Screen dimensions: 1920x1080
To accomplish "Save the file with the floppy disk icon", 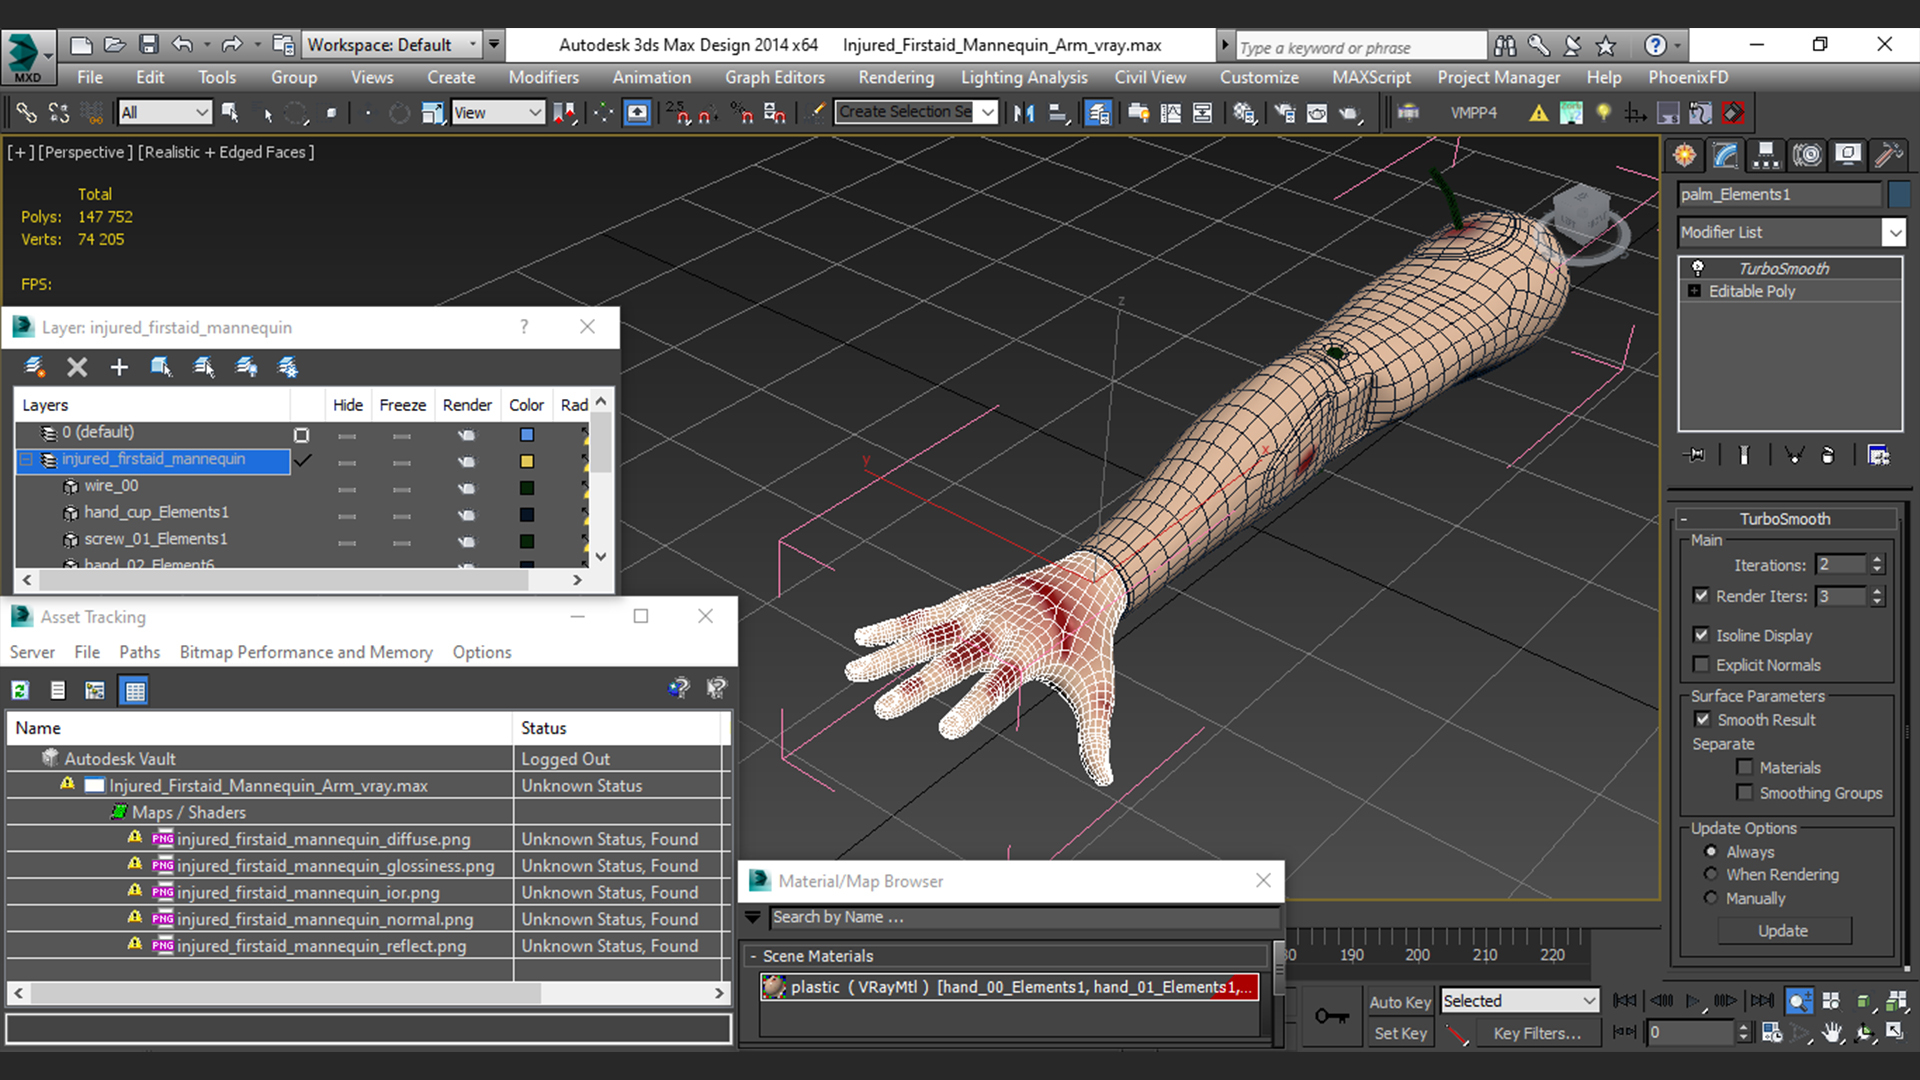I will (149, 45).
